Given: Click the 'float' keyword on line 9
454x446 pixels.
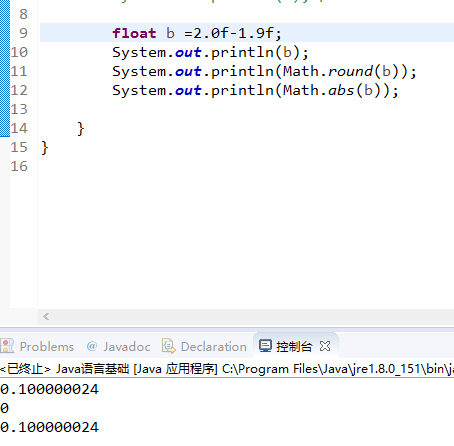Looking at the screenshot, I should (x=134, y=33).
